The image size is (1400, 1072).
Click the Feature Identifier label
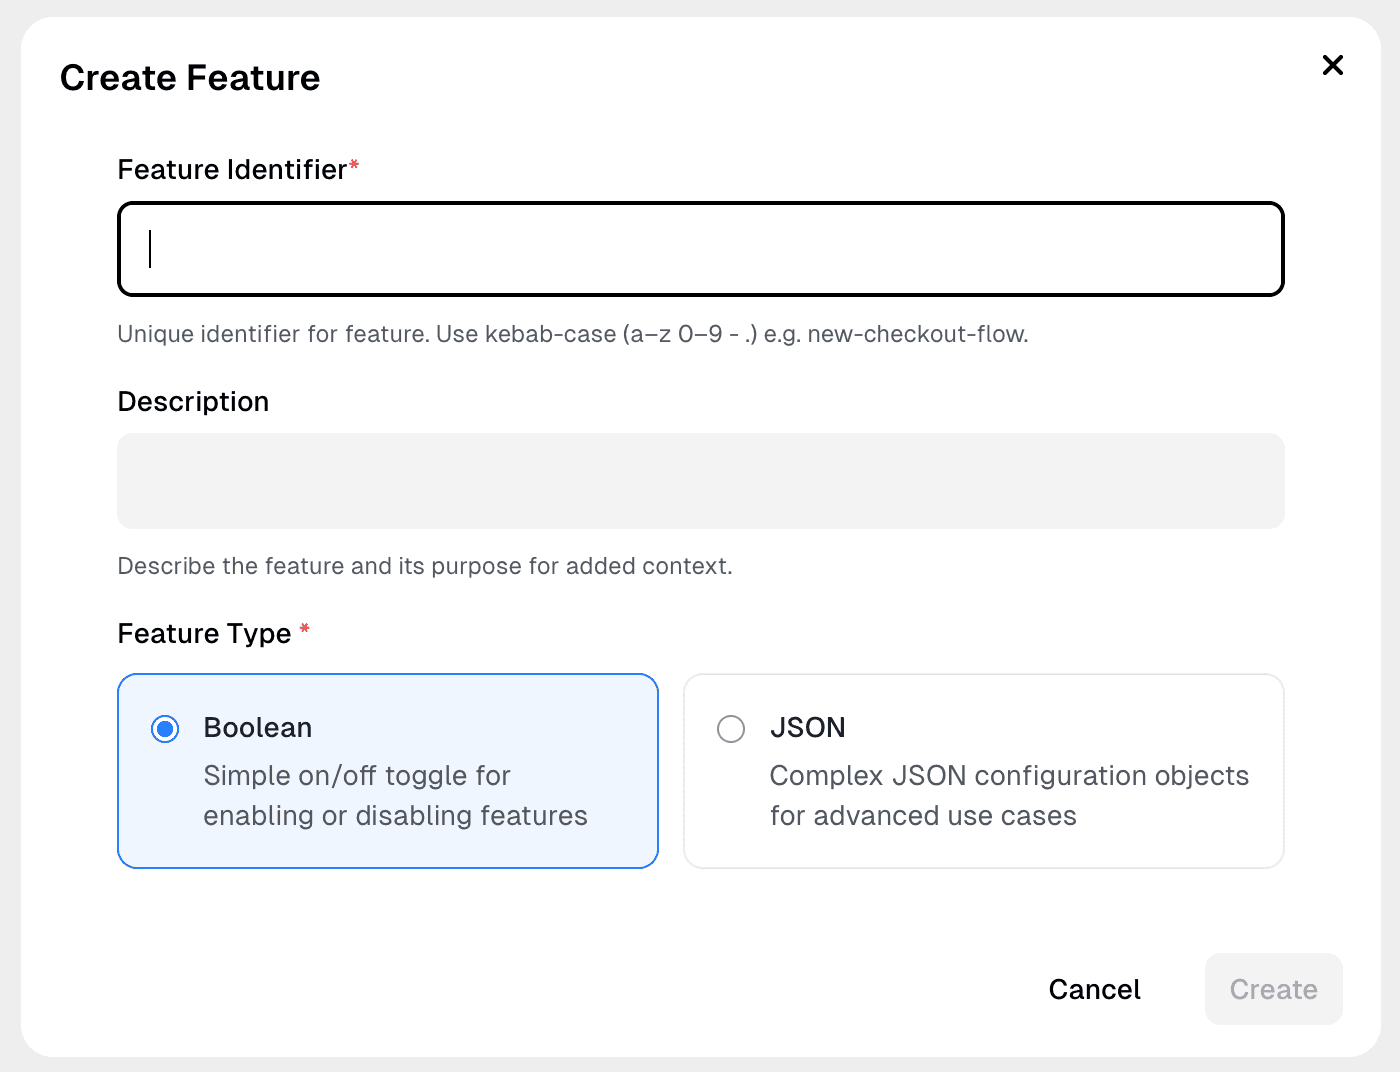click(231, 170)
